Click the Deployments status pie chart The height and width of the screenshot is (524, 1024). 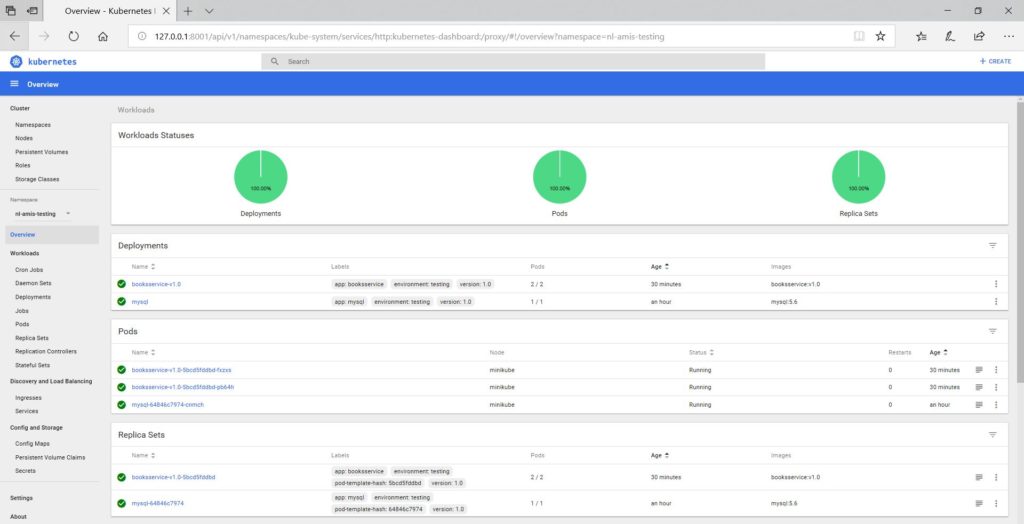click(260, 177)
